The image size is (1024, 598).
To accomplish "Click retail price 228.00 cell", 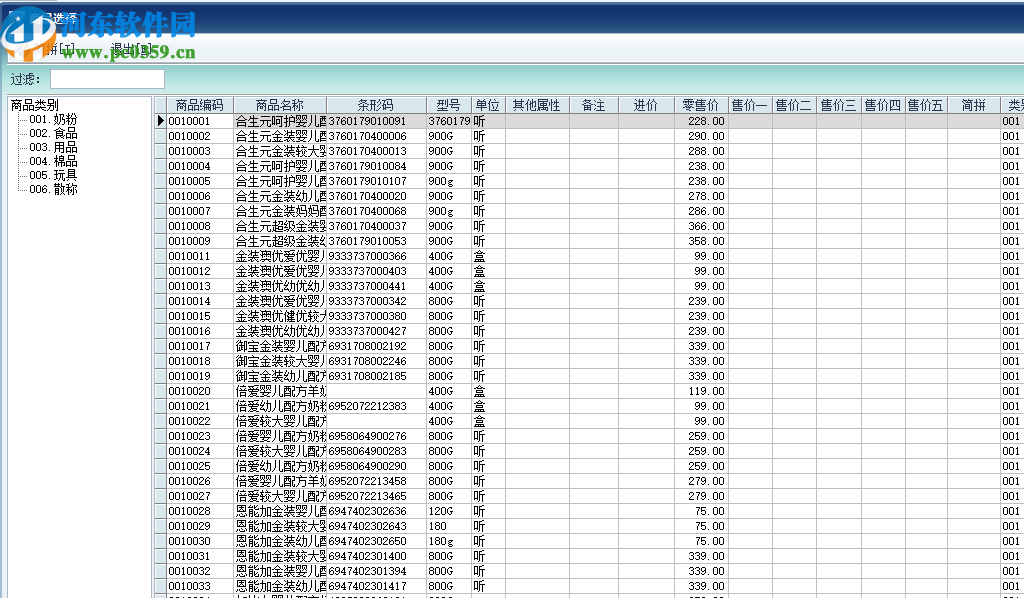I will coord(701,121).
